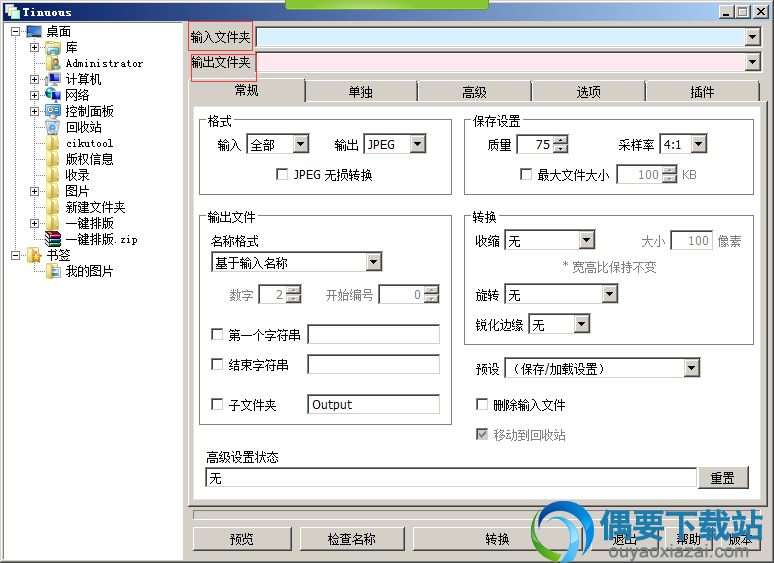774x563 pixels.
Task: Select the 书签 bookmarks star icon
Action: pos(34,255)
